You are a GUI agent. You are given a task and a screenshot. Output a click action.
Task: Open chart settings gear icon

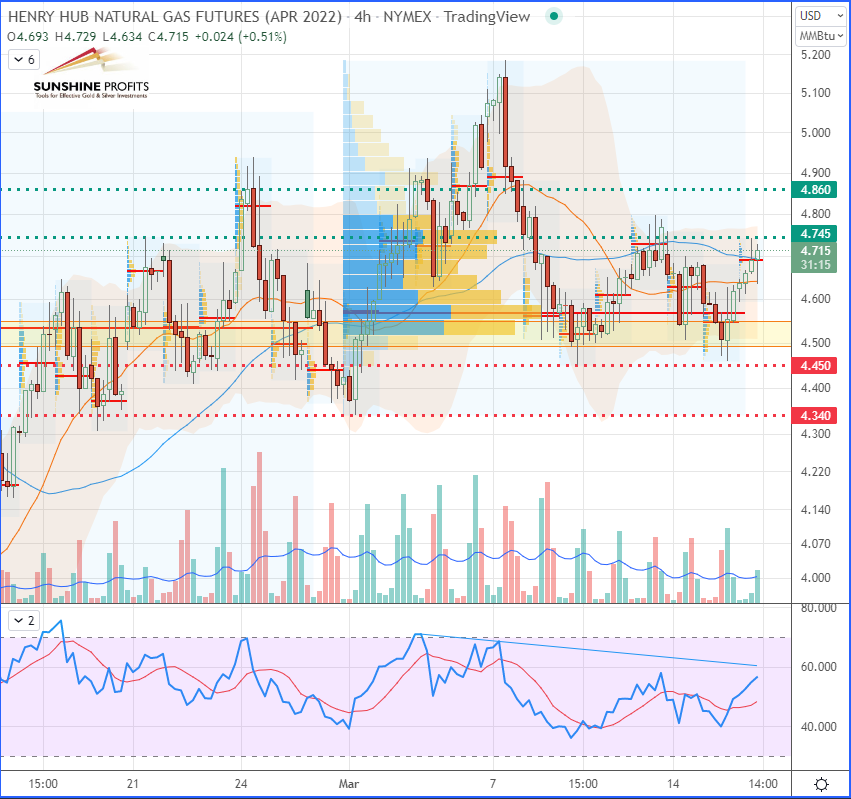[822, 784]
